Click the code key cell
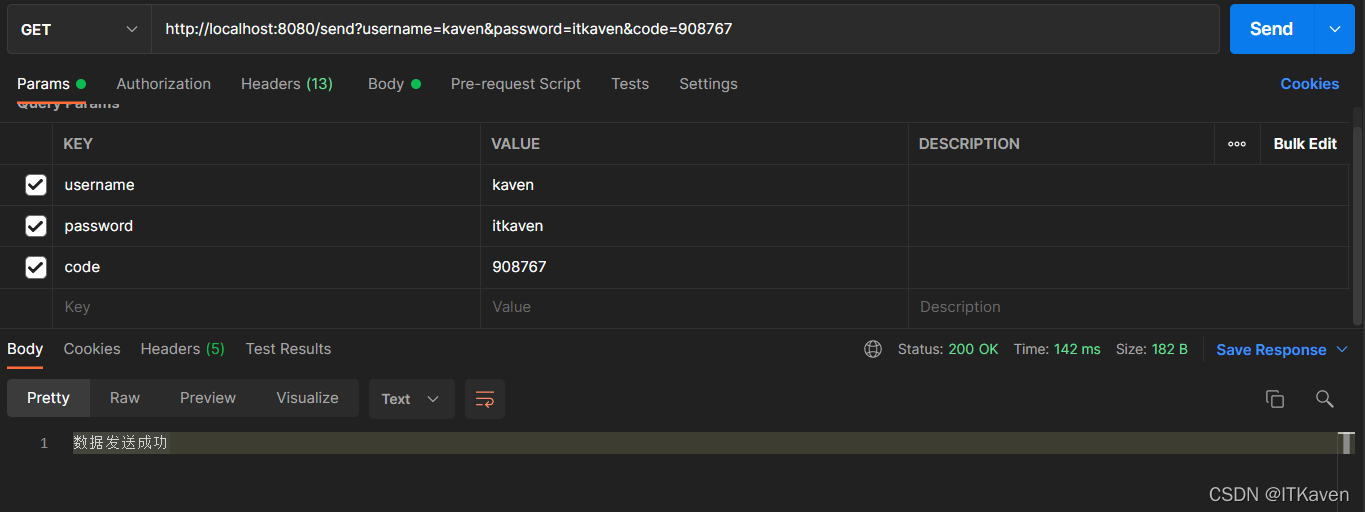1365x512 pixels. (x=266, y=267)
